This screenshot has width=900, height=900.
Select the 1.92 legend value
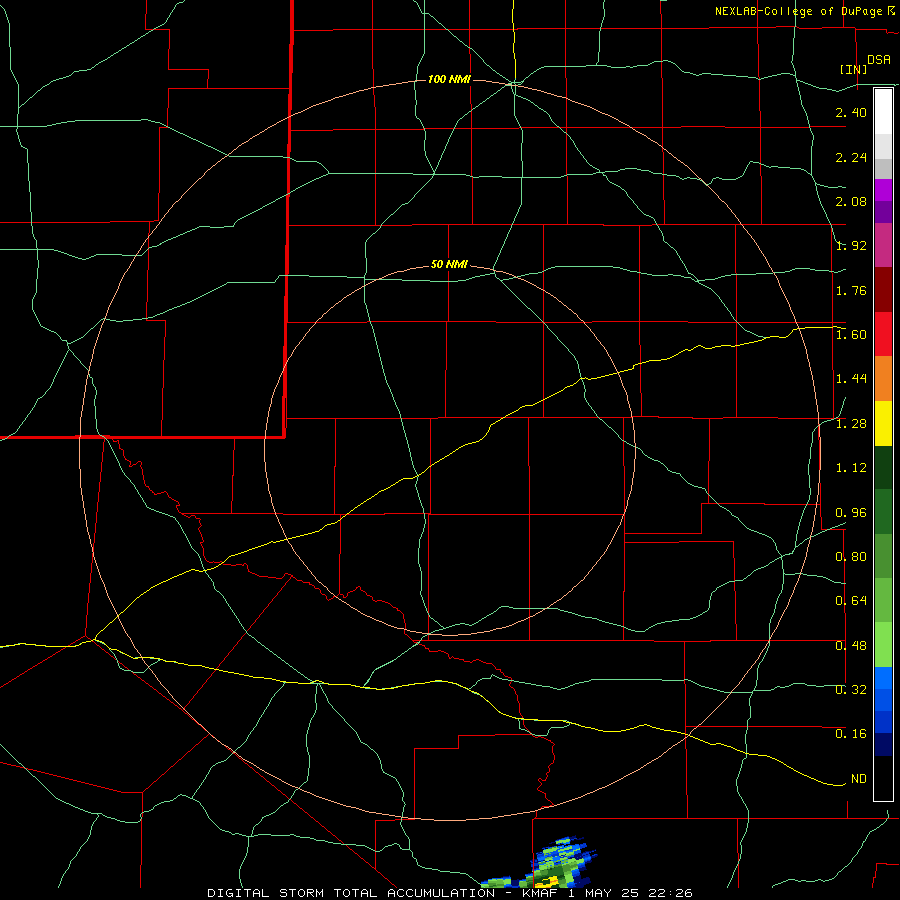[851, 246]
